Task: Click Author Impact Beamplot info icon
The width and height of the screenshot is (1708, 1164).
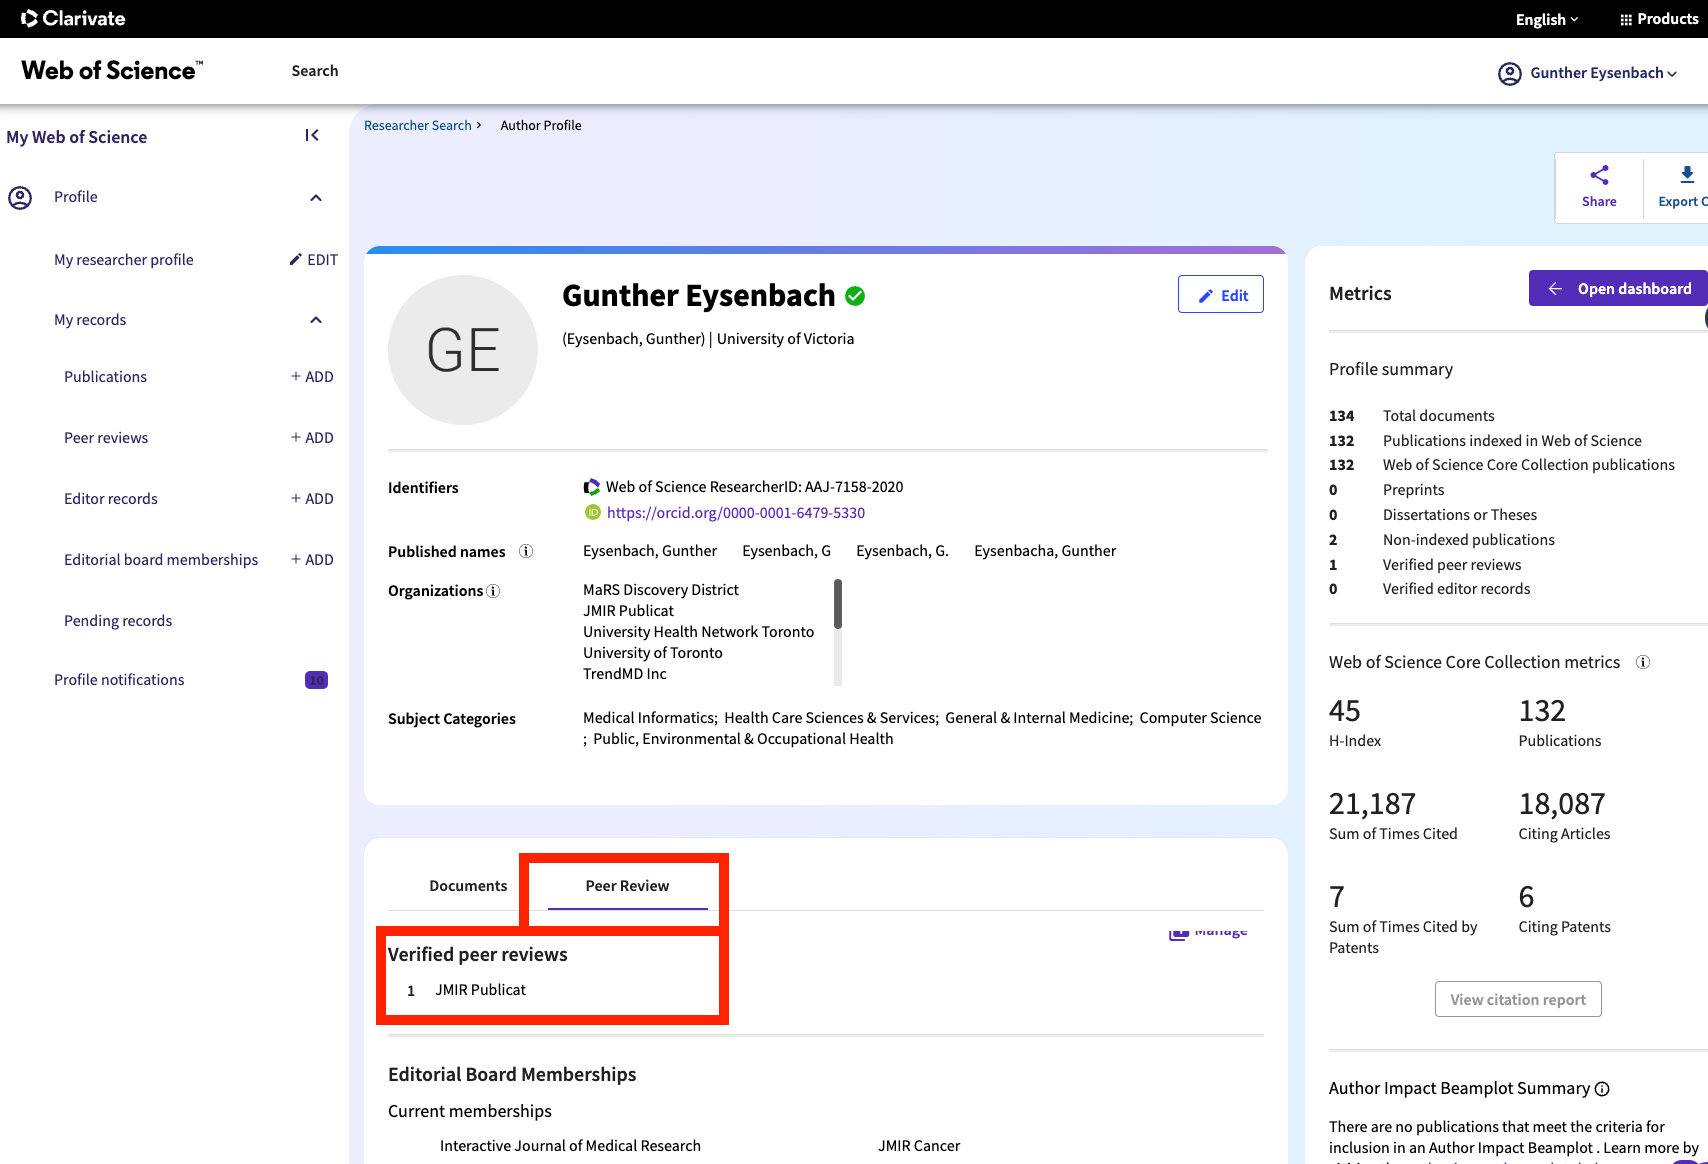Action: (1602, 1089)
